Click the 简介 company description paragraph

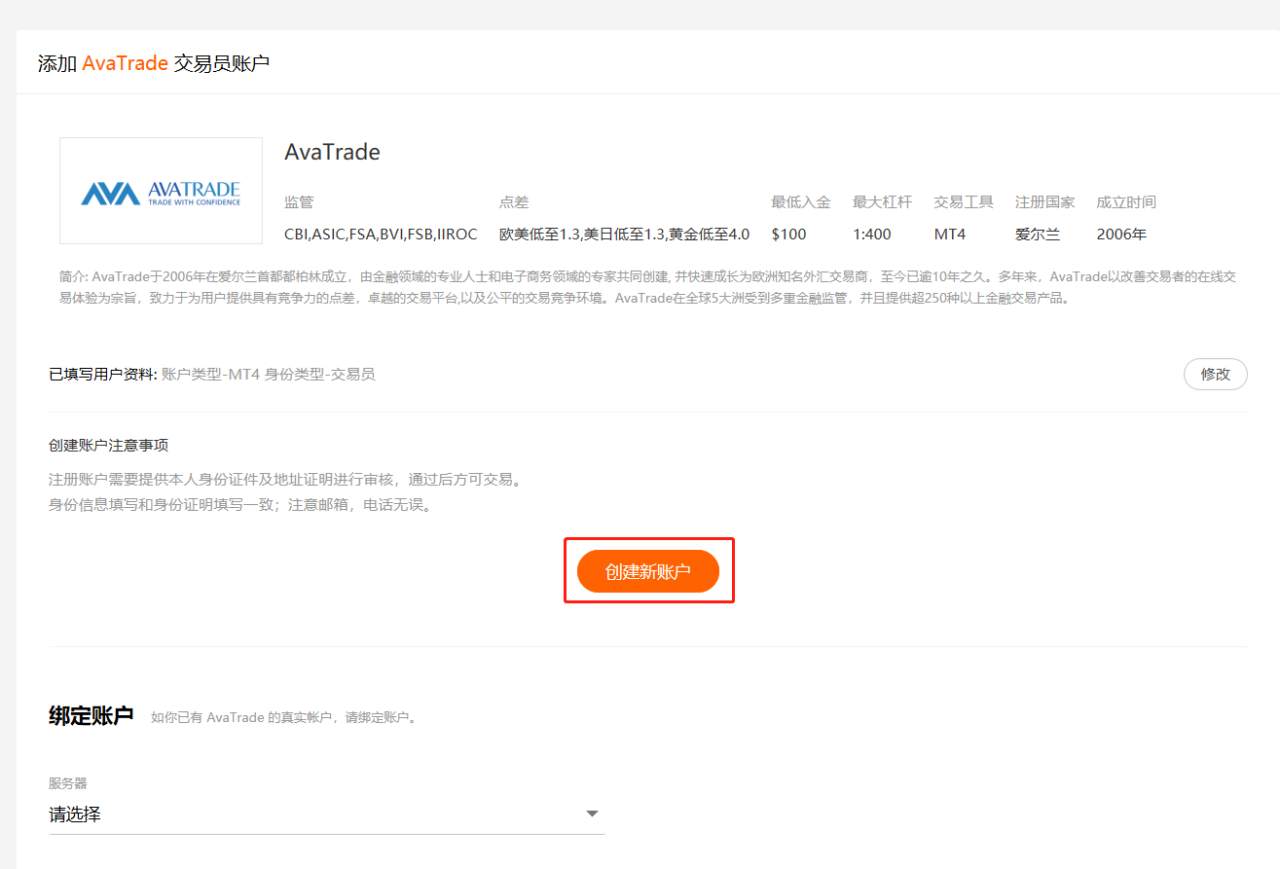[x=648, y=288]
